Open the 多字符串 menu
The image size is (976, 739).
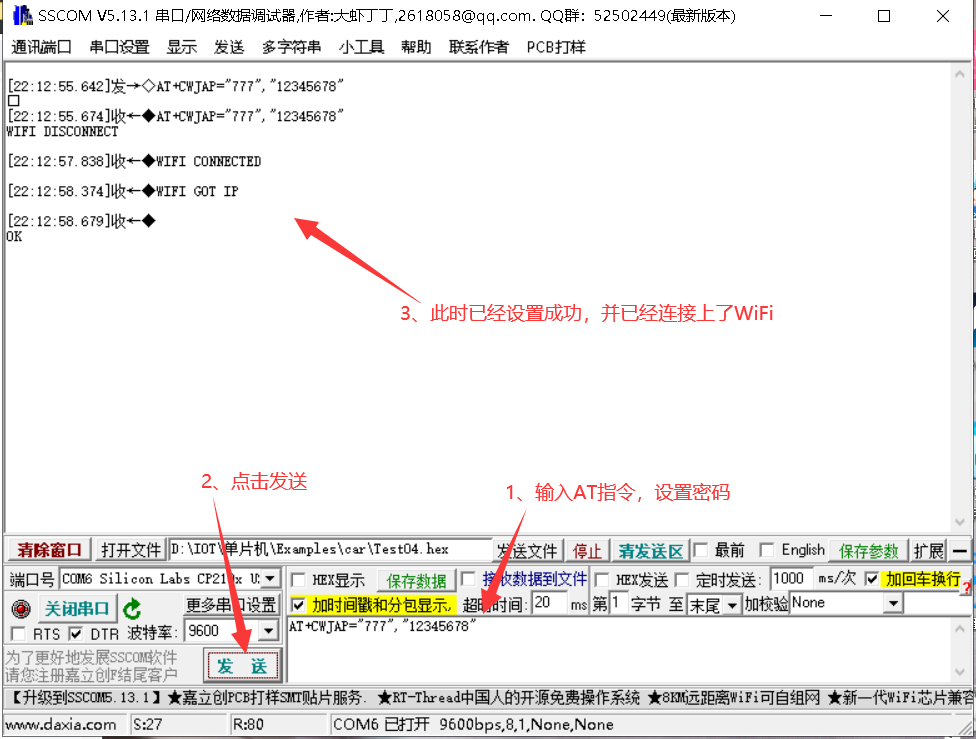[x=291, y=46]
